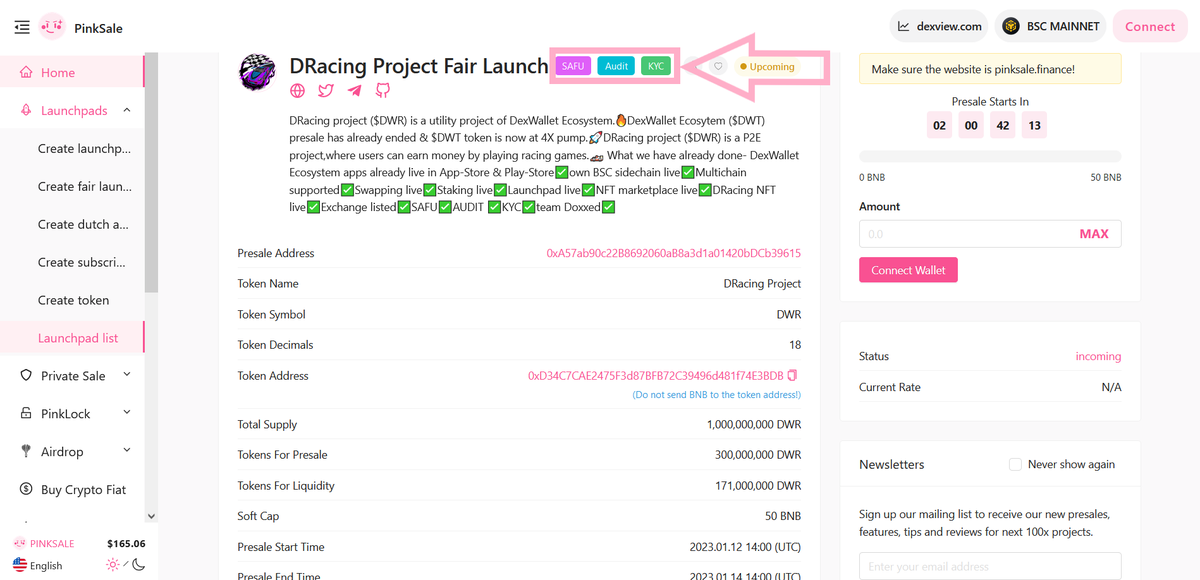The width and height of the screenshot is (1200, 580).
Task: Click the dexview chart icon
Action: pyautogui.click(x=904, y=26)
